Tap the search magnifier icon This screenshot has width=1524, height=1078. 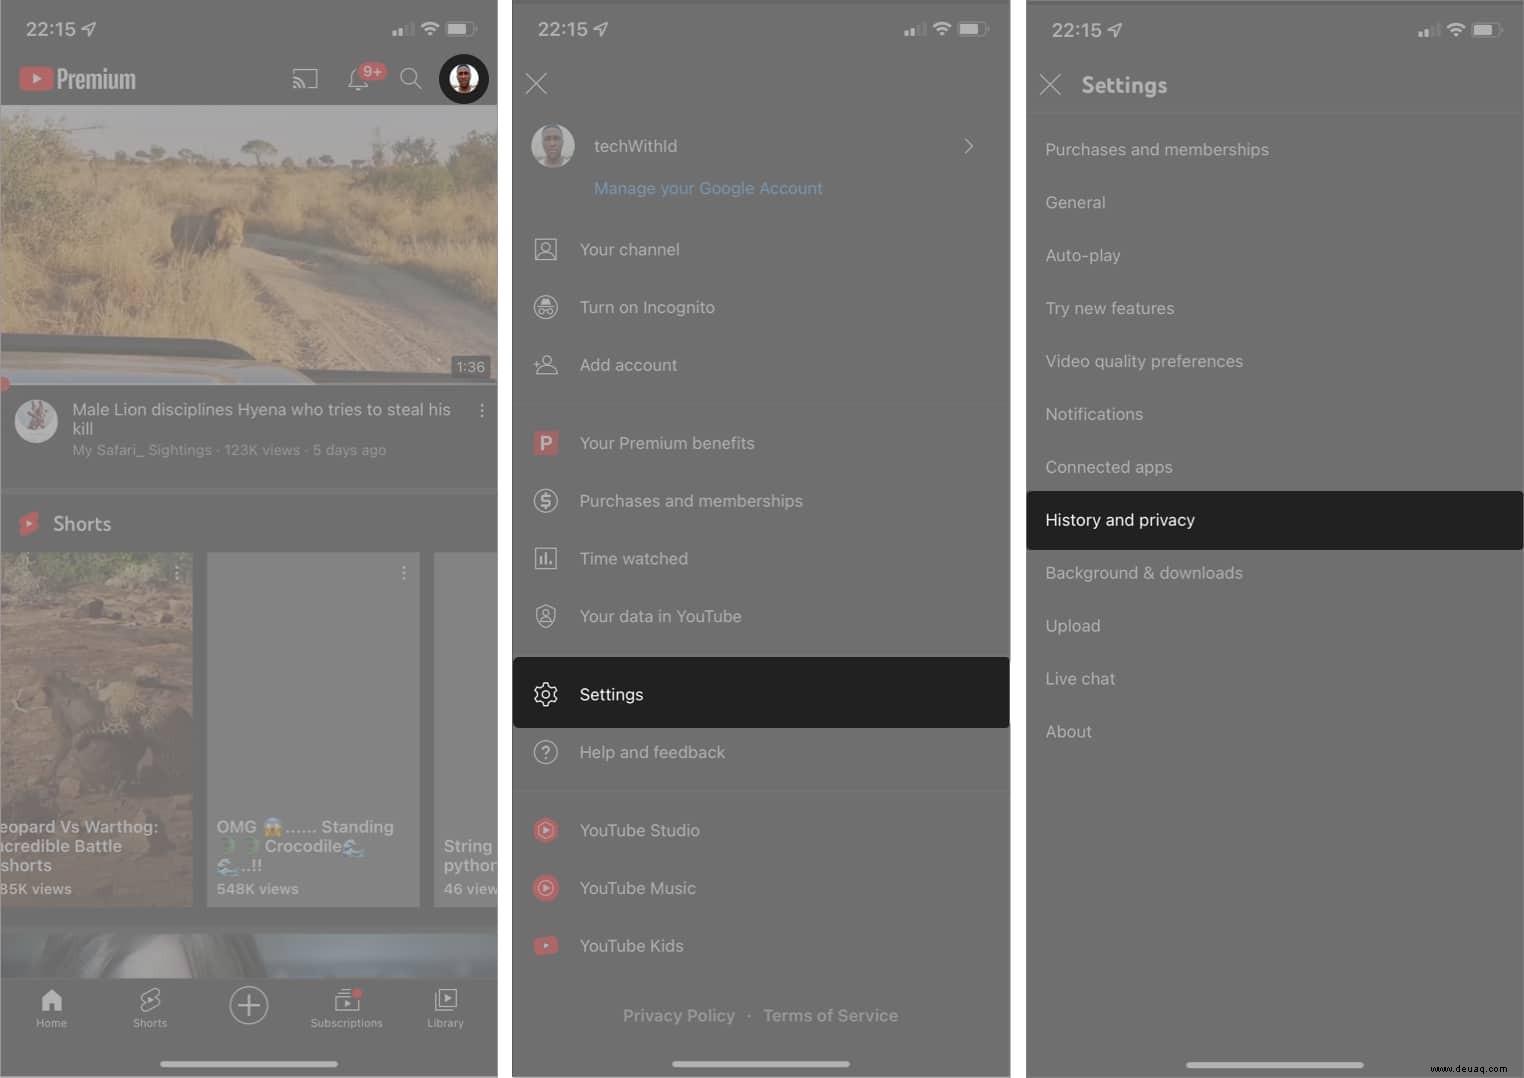(411, 79)
